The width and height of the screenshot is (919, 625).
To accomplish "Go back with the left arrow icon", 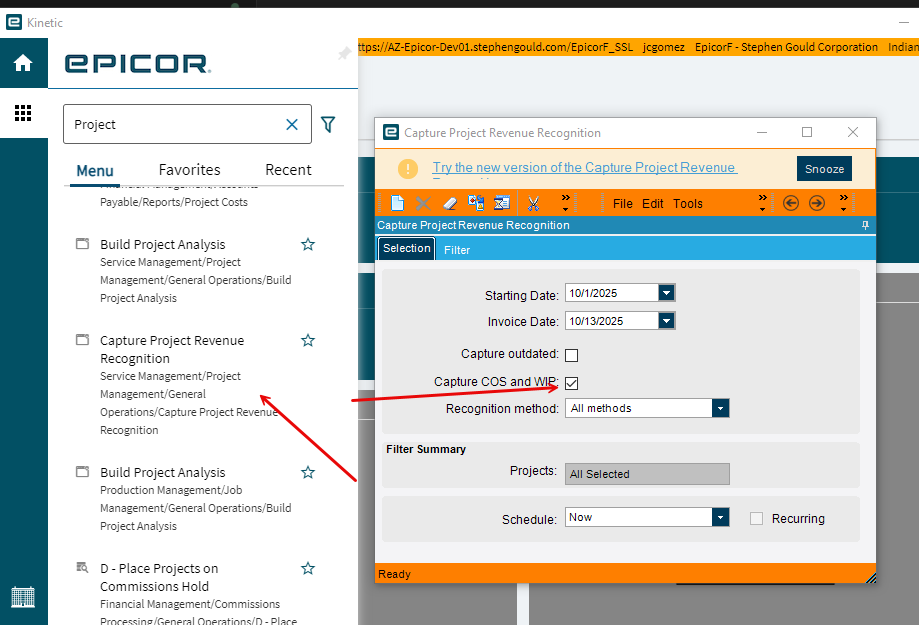I will tap(791, 203).
